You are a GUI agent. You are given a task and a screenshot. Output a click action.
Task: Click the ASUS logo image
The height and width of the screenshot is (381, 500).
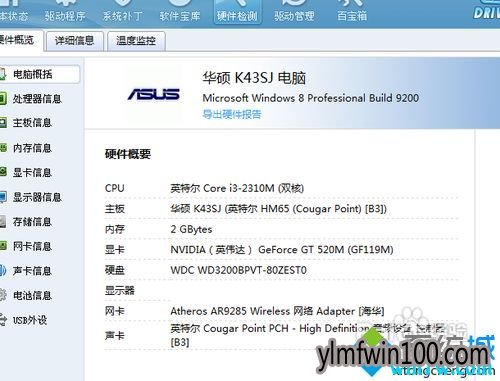click(154, 94)
